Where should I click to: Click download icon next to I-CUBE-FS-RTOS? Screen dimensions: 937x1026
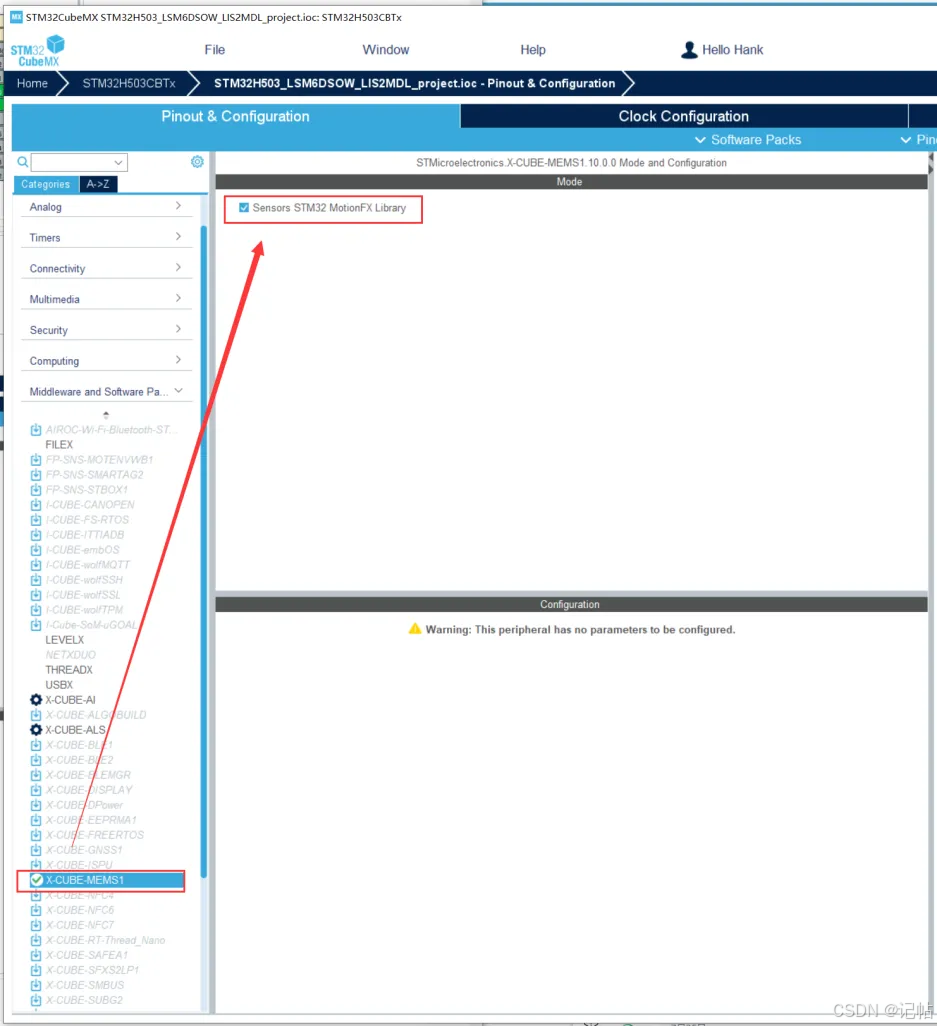pos(36,520)
